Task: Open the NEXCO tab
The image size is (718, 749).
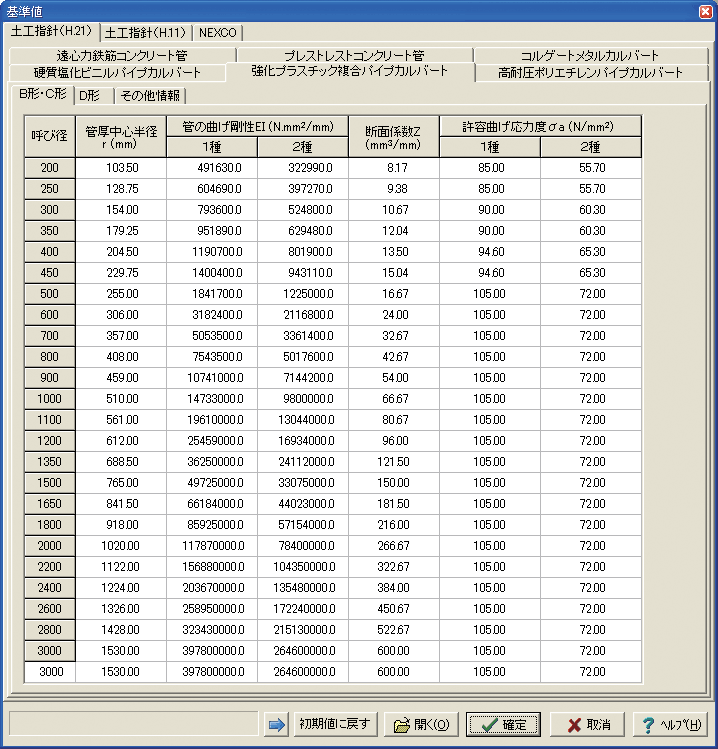Action: tap(217, 33)
